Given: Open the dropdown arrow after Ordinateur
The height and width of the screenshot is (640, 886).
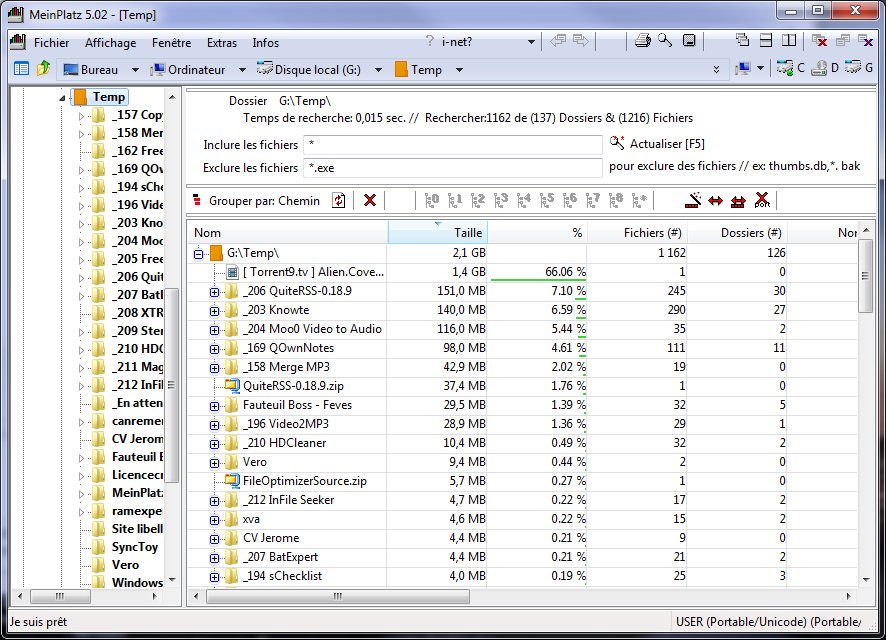Looking at the screenshot, I should click(x=242, y=69).
